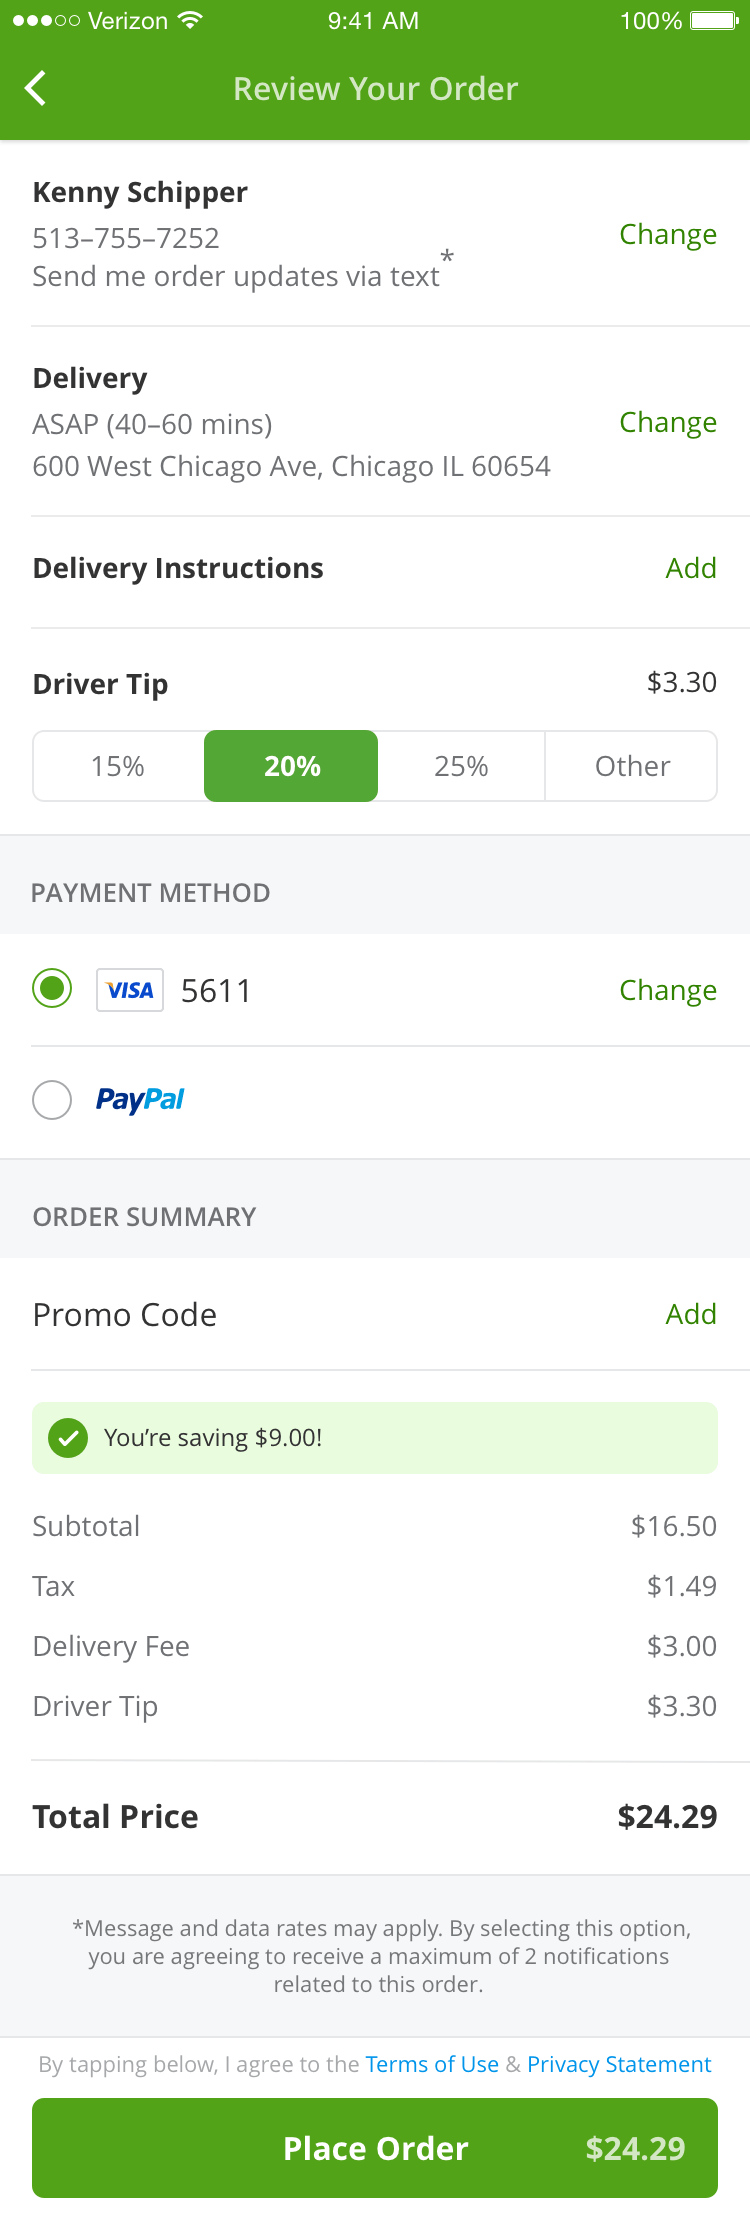Select the Other tip amount option
Screen dimensions: 750x2226
632,766
